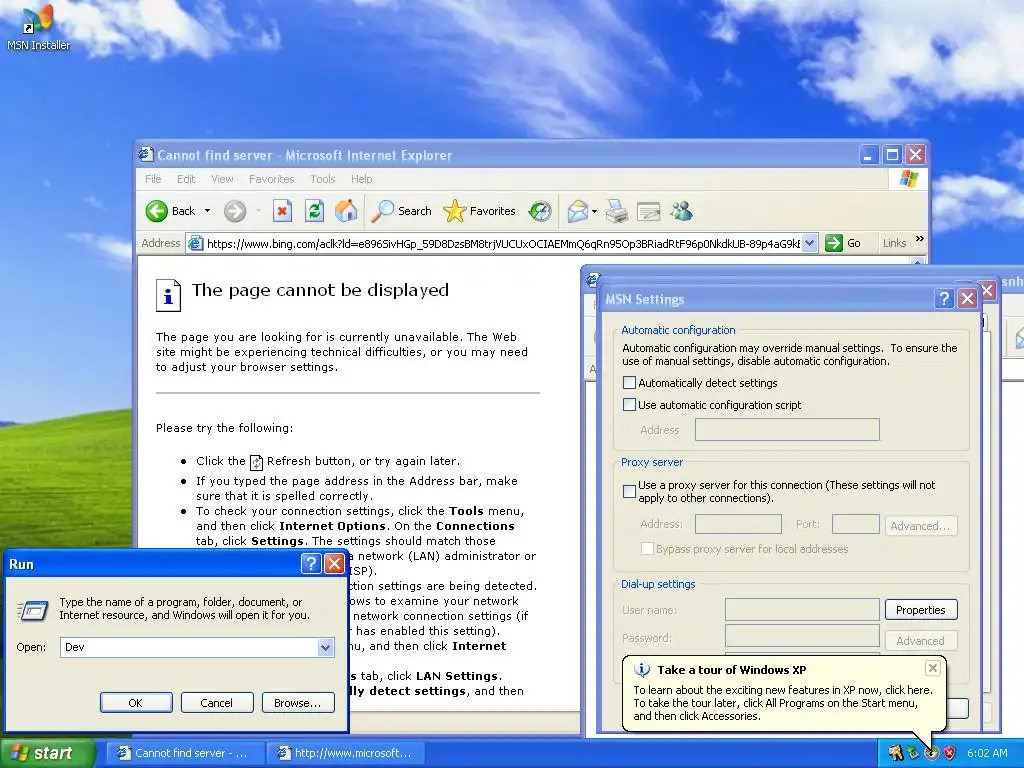
Task: Click the Mail envelope toolbar icon
Action: (x=577, y=211)
